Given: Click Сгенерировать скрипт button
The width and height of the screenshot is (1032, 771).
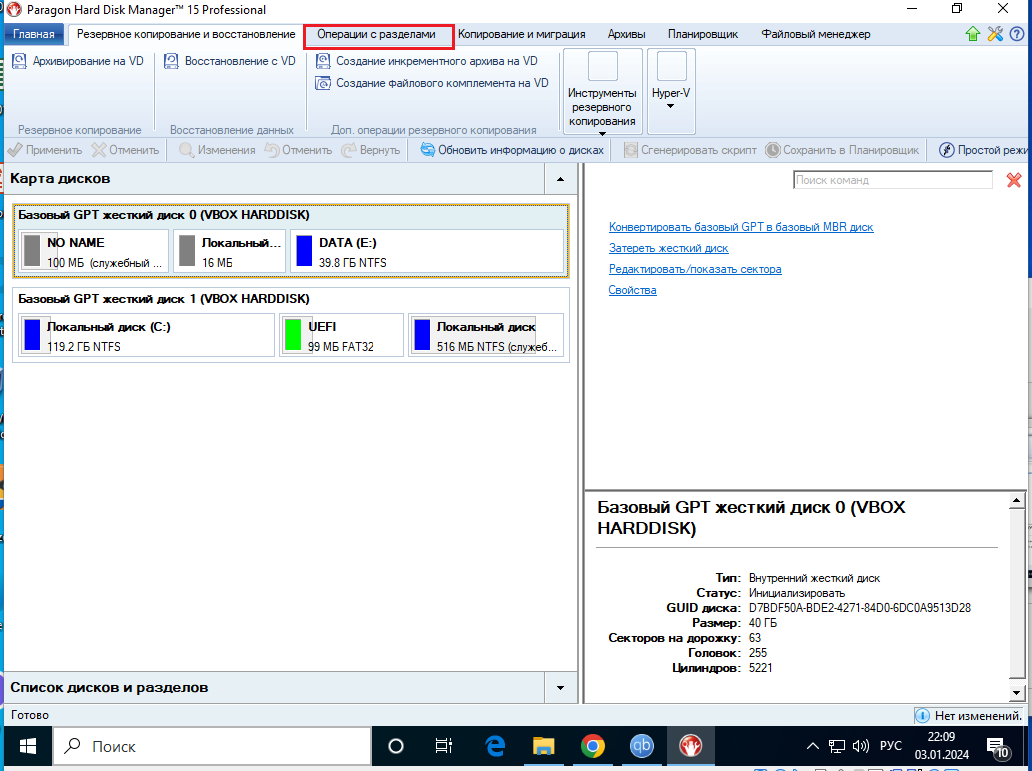Looking at the screenshot, I should (x=690, y=150).
